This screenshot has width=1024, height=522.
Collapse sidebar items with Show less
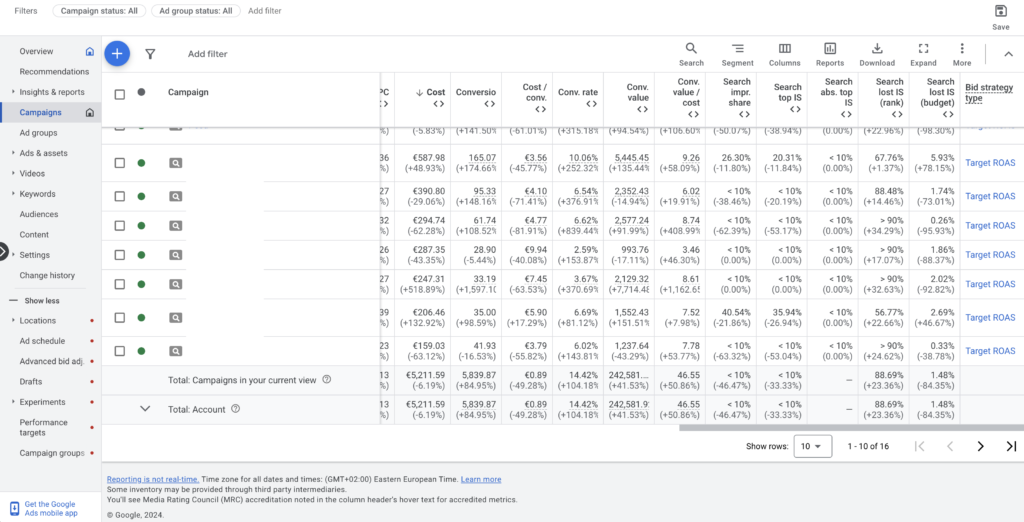tap(36, 301)
